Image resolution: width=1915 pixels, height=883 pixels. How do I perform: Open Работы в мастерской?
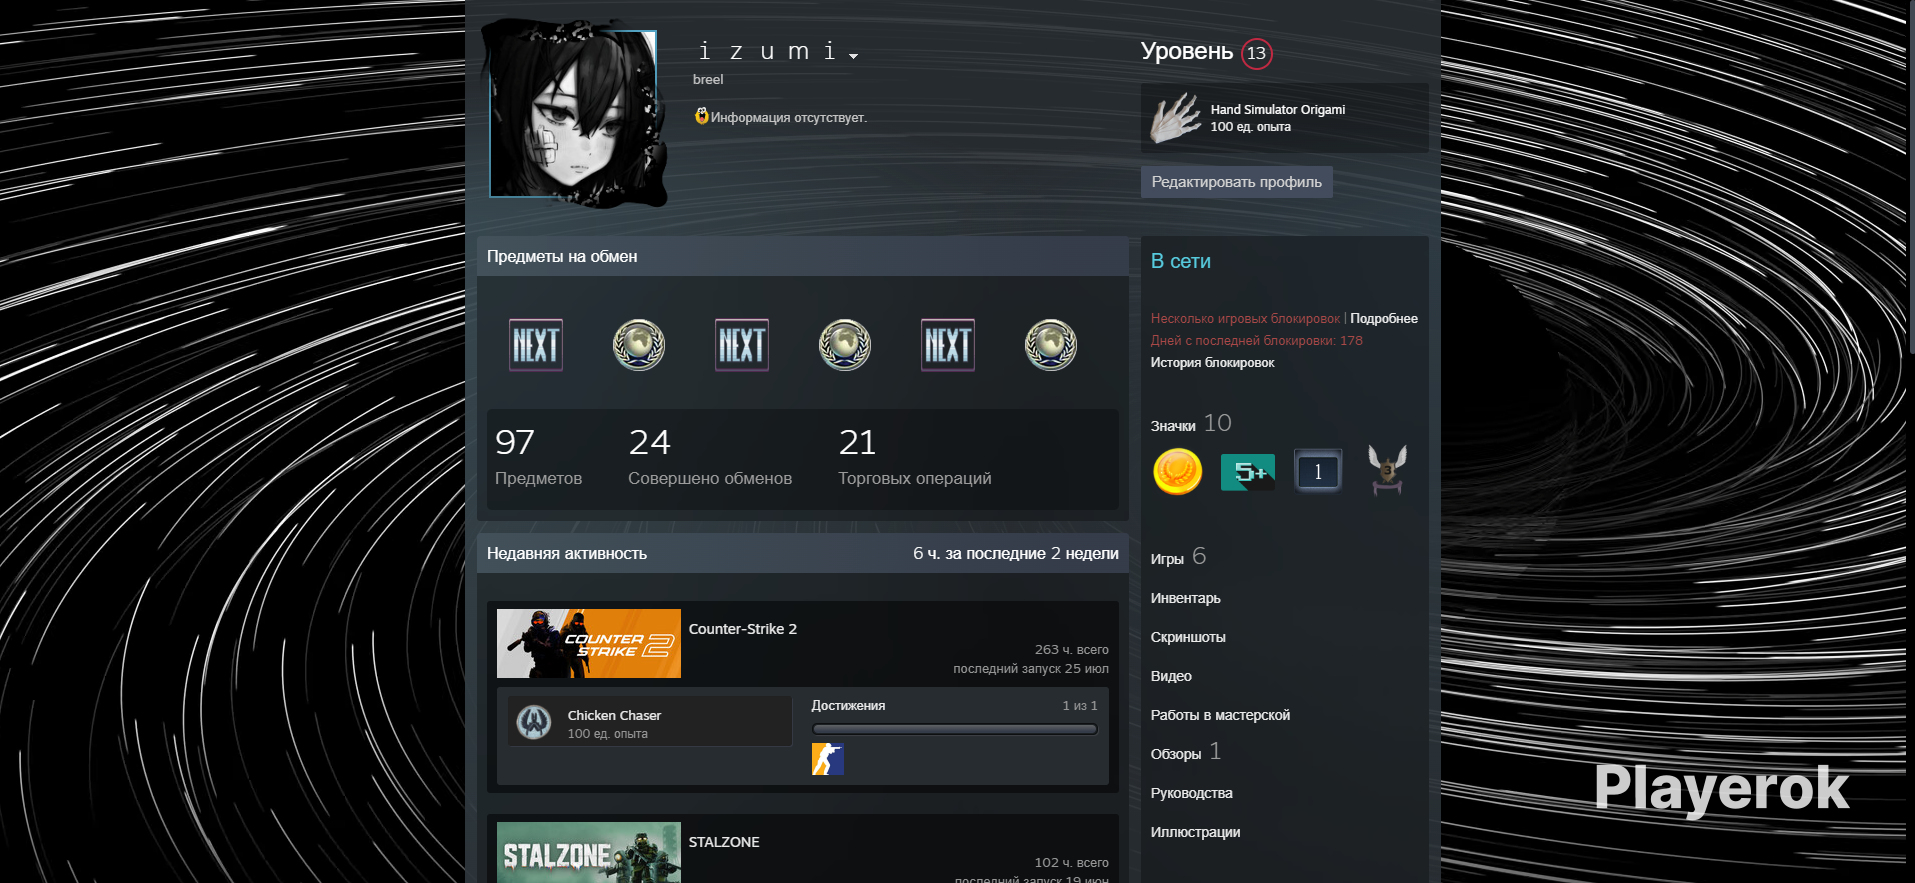point(1220,715)
